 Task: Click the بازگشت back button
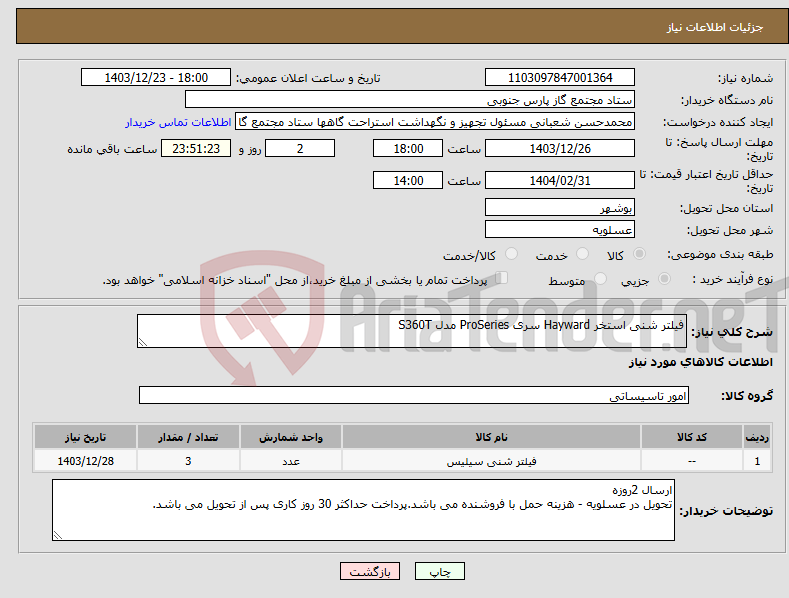(x=370, y=571)
